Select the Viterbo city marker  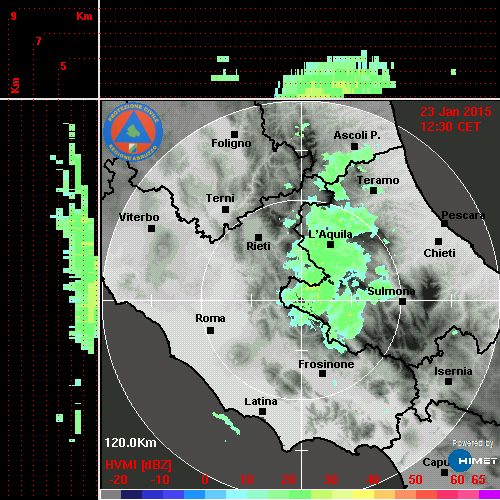pyautogui.click(x=151, y=229)
